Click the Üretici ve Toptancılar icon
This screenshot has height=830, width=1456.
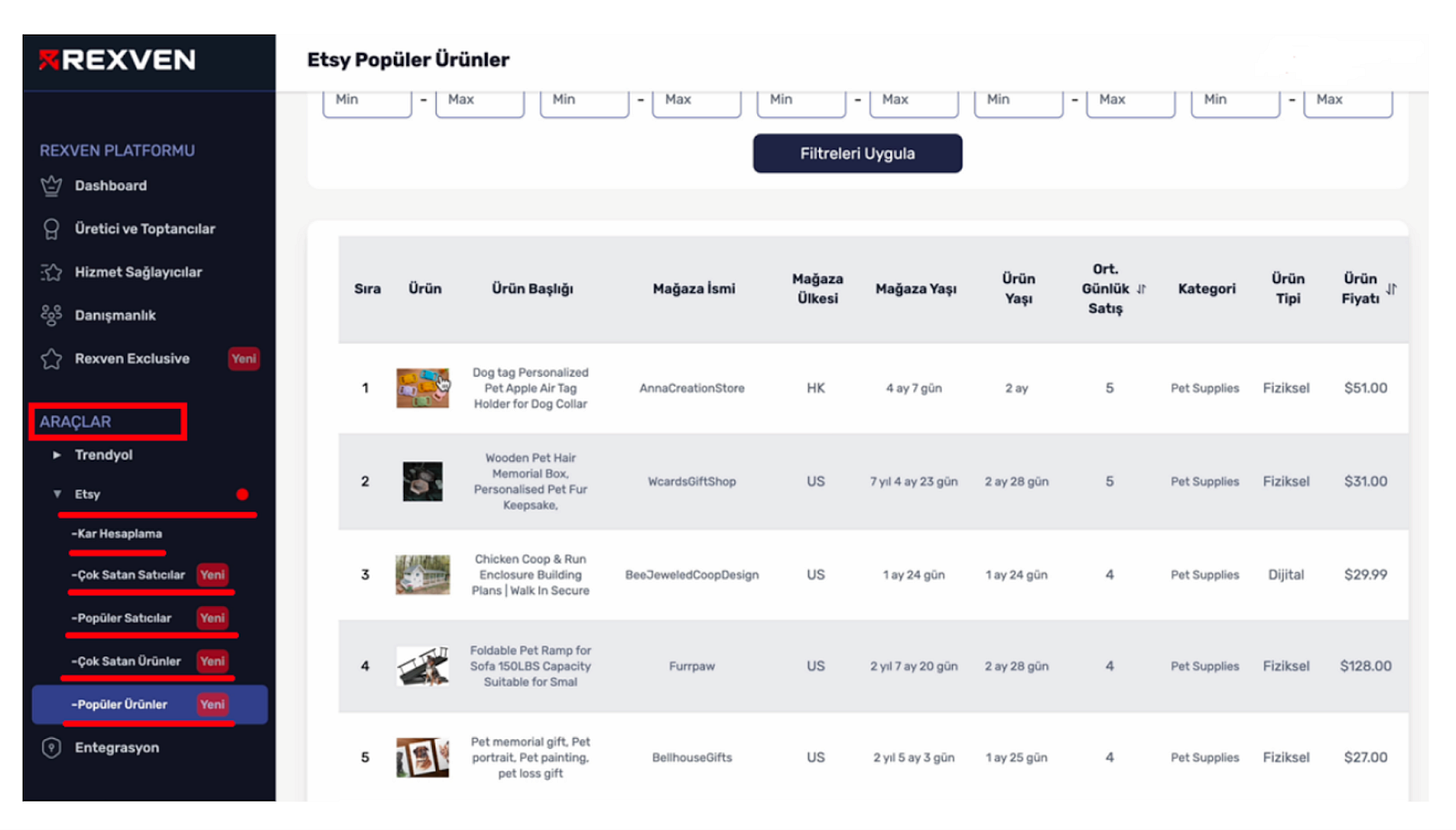tap(51, 229)
